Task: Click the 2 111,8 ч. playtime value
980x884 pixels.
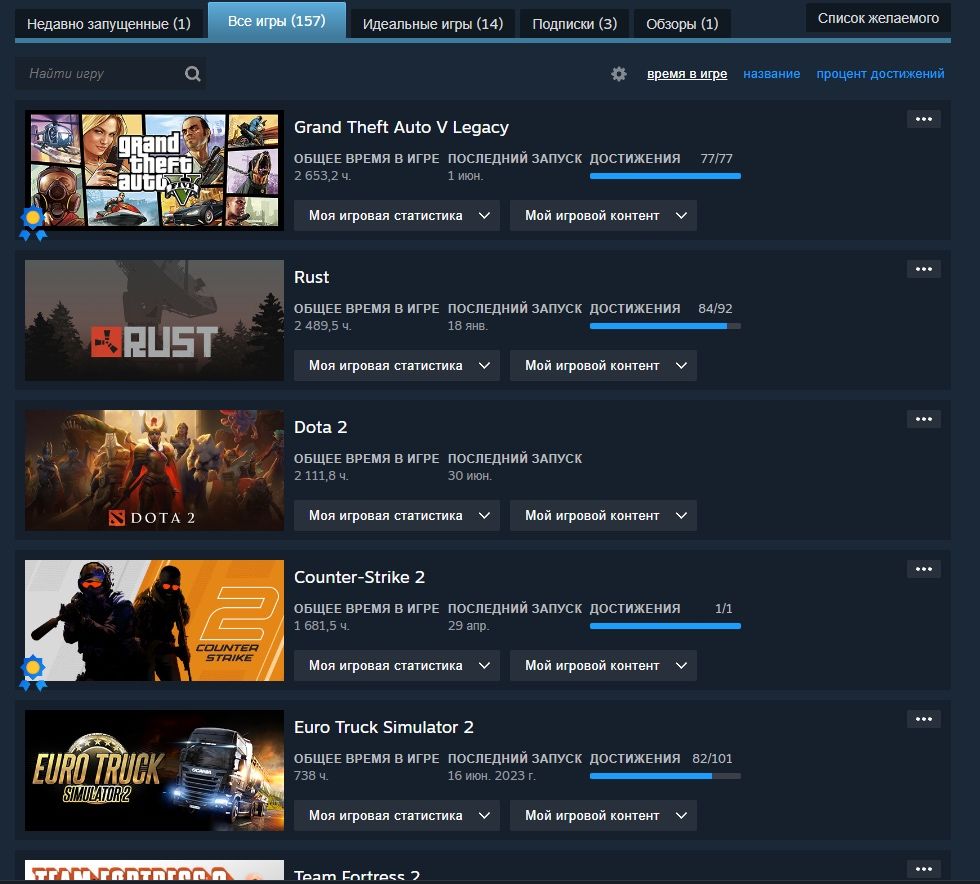Action: point(321,476)
